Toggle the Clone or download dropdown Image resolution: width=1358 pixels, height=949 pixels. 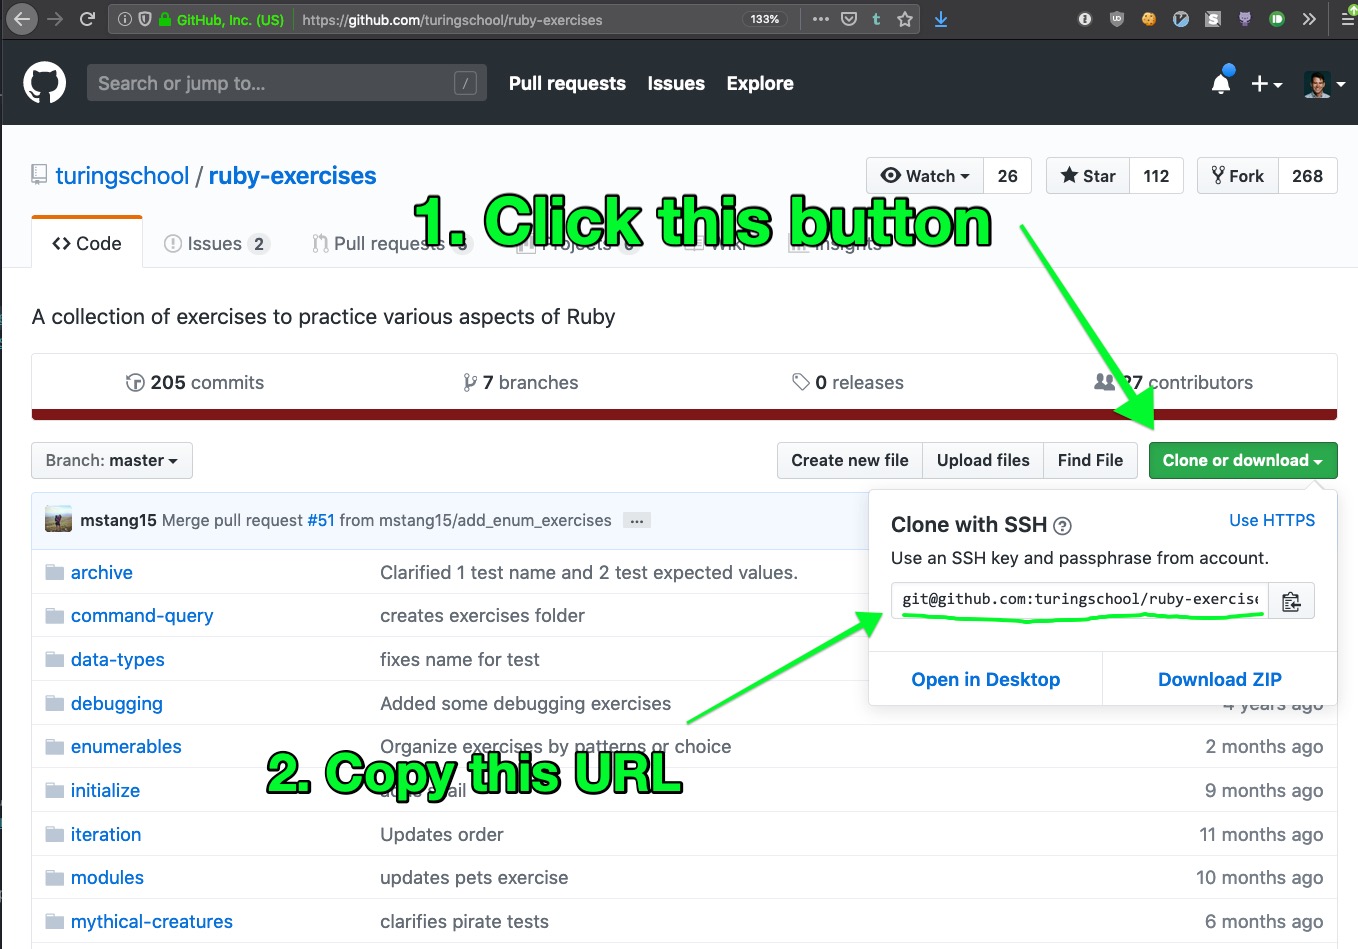(1243, 460)
